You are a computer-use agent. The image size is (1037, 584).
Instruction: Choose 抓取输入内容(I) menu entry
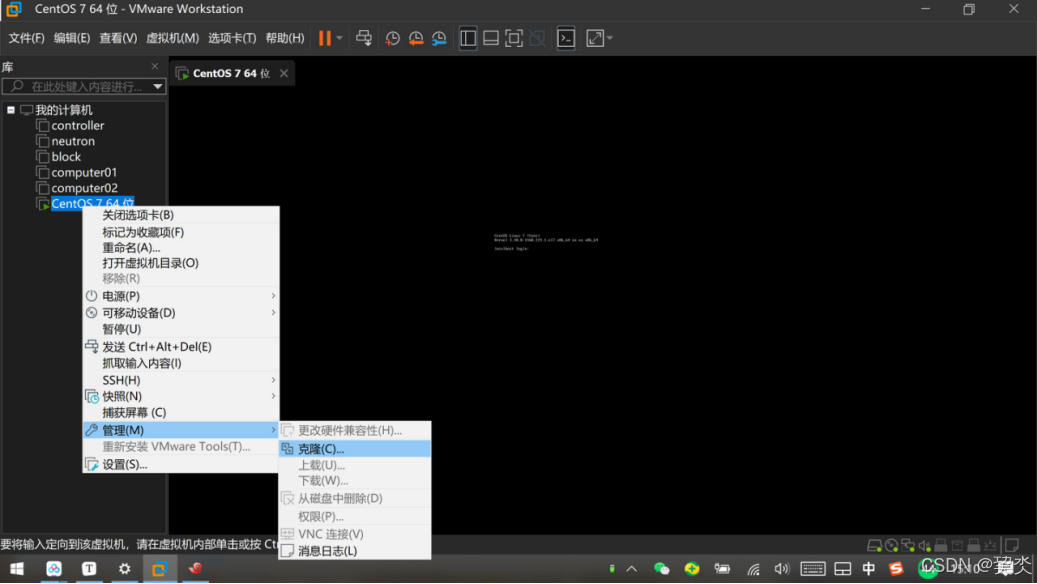(x=181, y=363)
